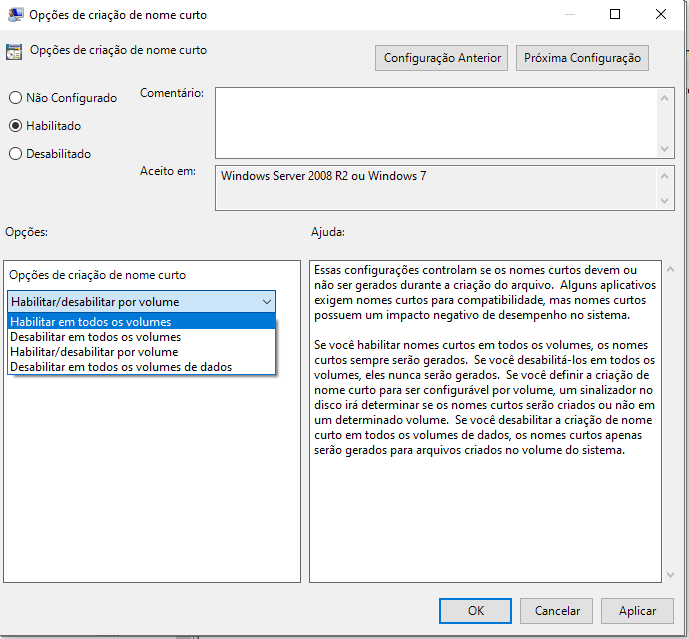Click inside the Comentário text box
The image size is (689, 639).
(x=435, y=121)
